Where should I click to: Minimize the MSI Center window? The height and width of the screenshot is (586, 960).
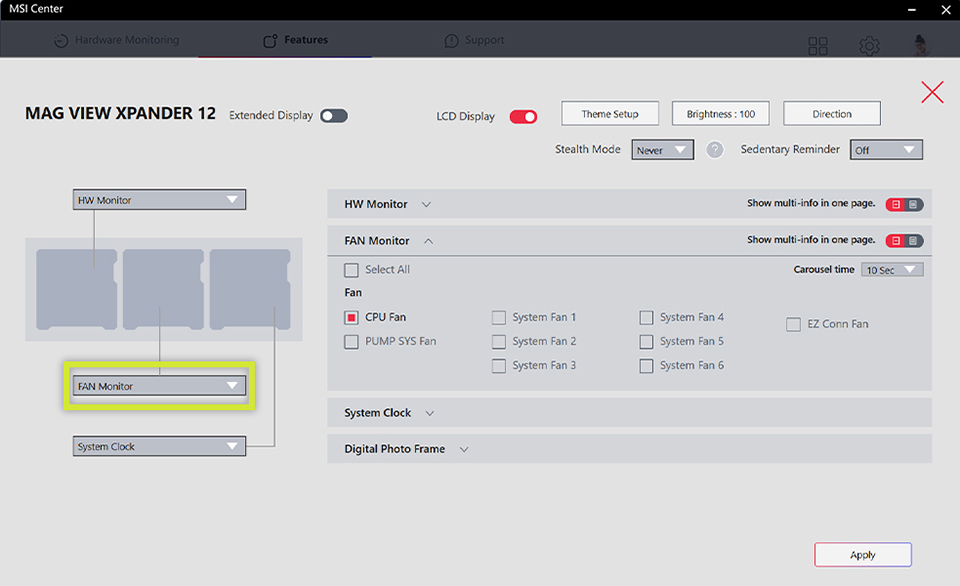point(911,10)
